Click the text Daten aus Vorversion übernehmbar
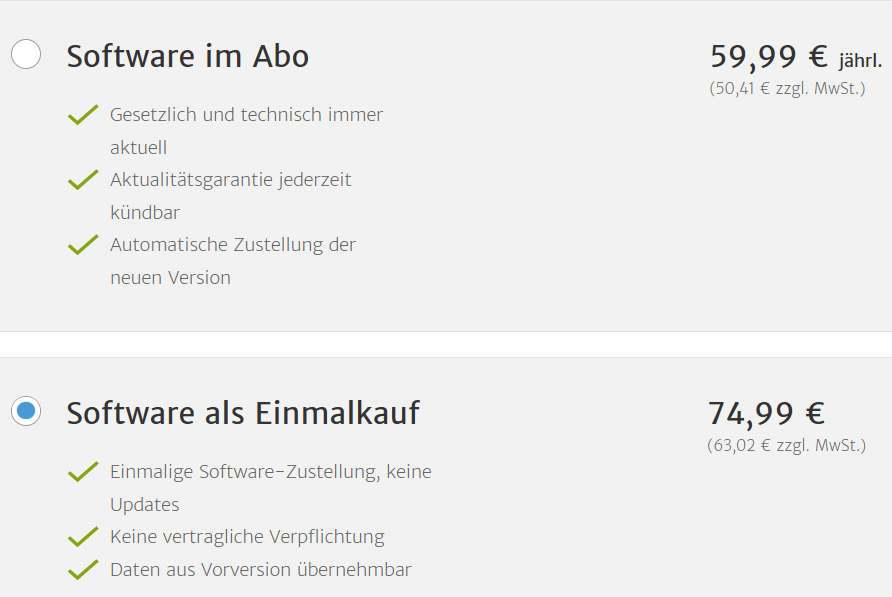 click(x=260, y=570)
